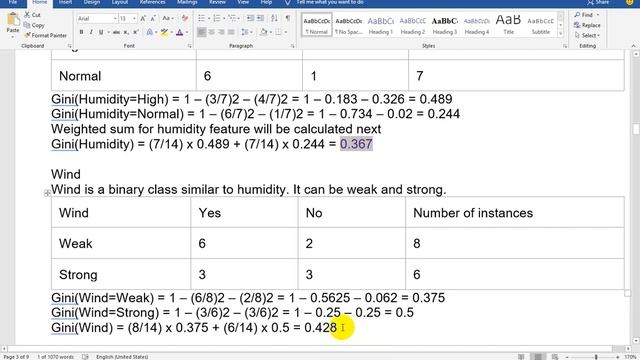Click the Paste clipboard icon
Image resolution: width=640 pixels, height=360 pixels.
13,20
